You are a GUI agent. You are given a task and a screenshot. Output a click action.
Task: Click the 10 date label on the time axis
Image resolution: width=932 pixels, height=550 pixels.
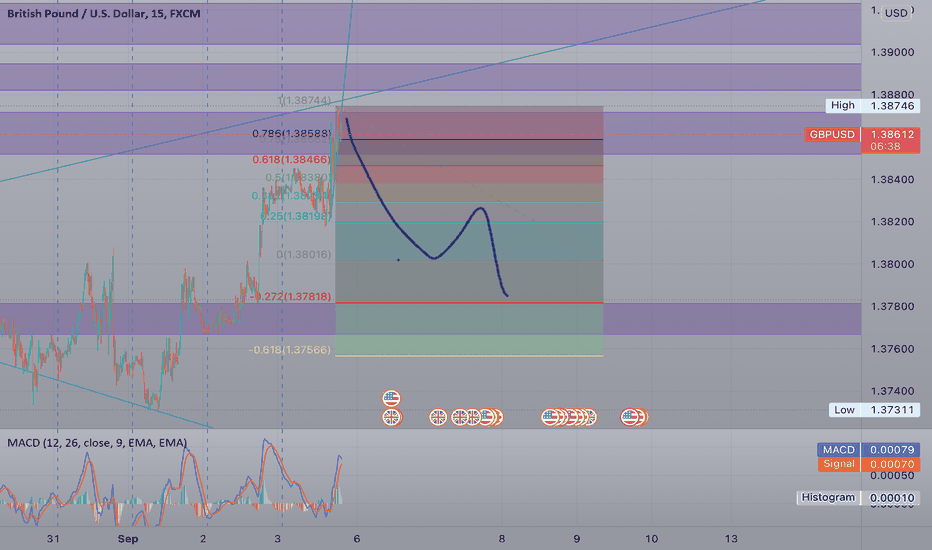651,539
